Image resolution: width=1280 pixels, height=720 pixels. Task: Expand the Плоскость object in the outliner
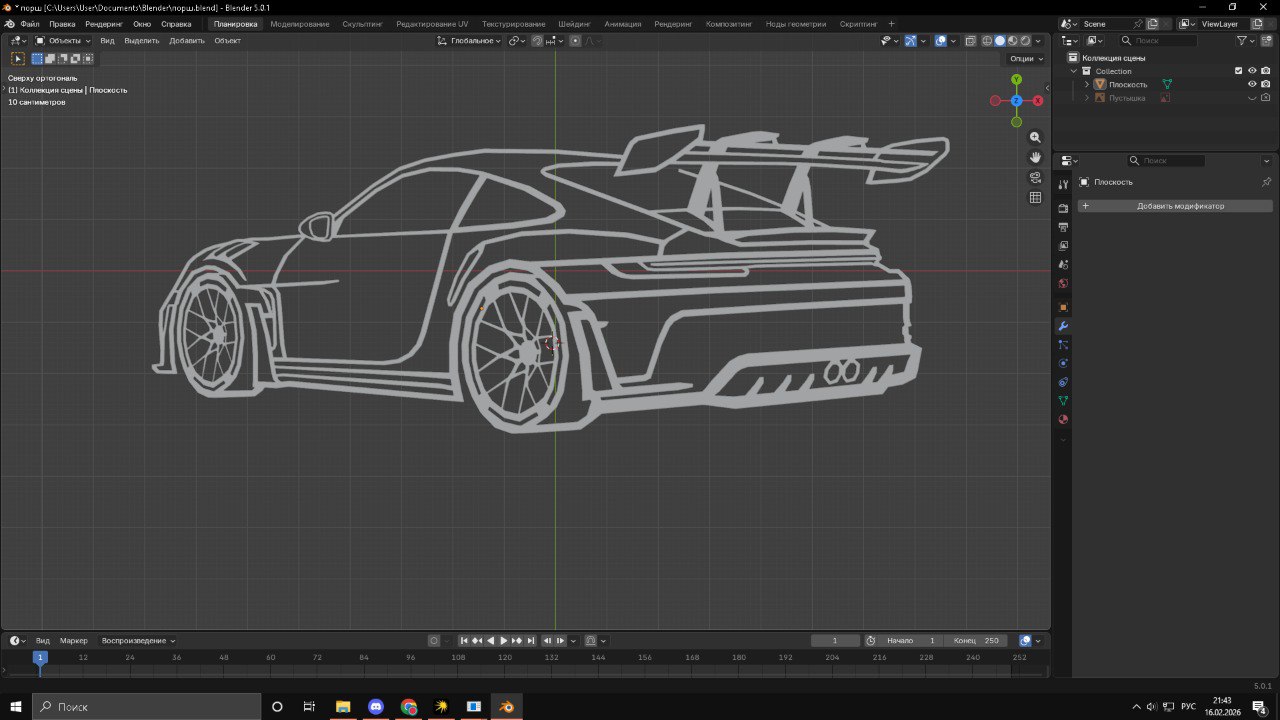pos(1087,84)
